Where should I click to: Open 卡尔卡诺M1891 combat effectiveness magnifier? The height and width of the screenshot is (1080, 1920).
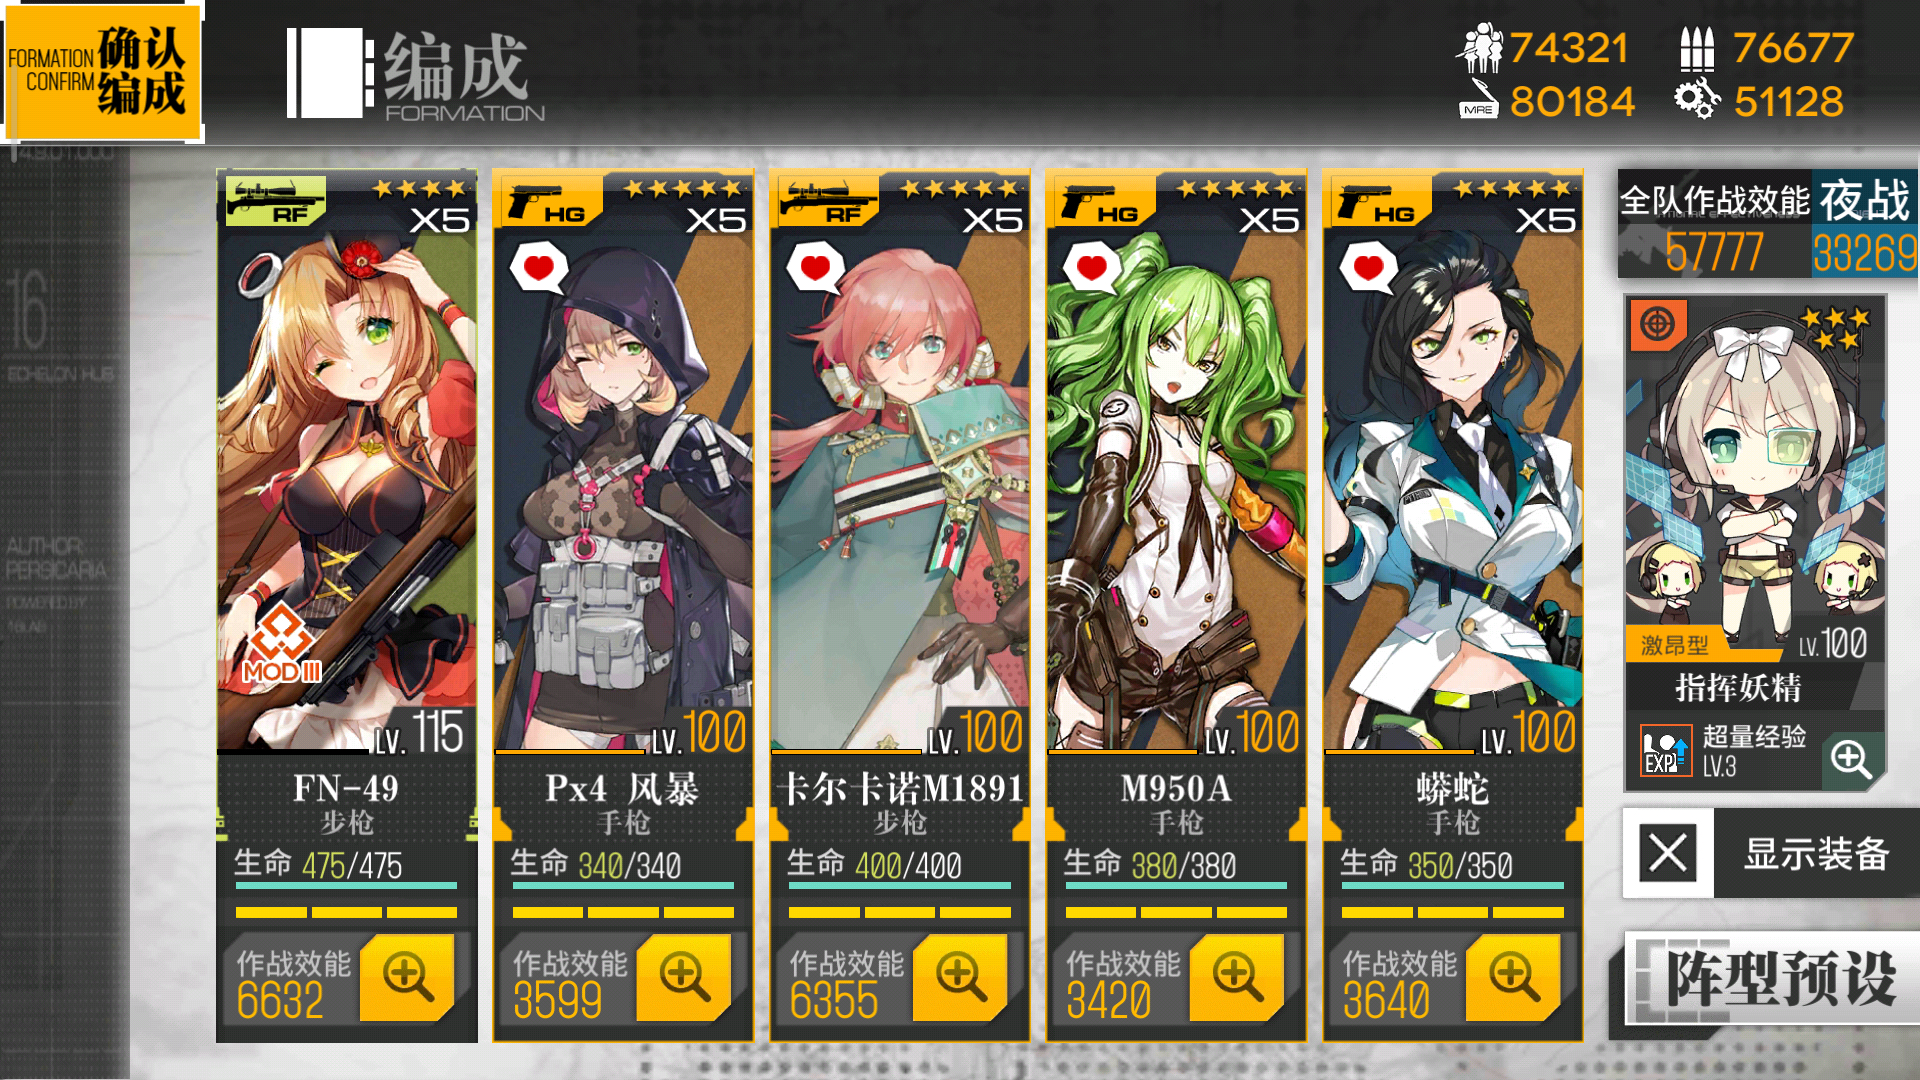click(960, 977)
